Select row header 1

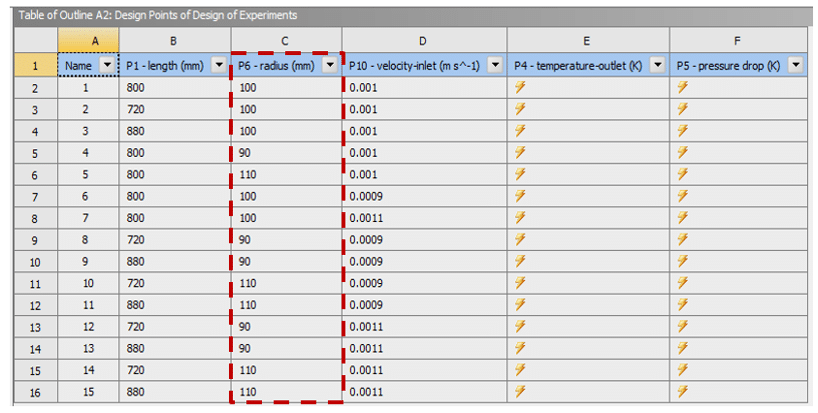(x=35, y=66)
